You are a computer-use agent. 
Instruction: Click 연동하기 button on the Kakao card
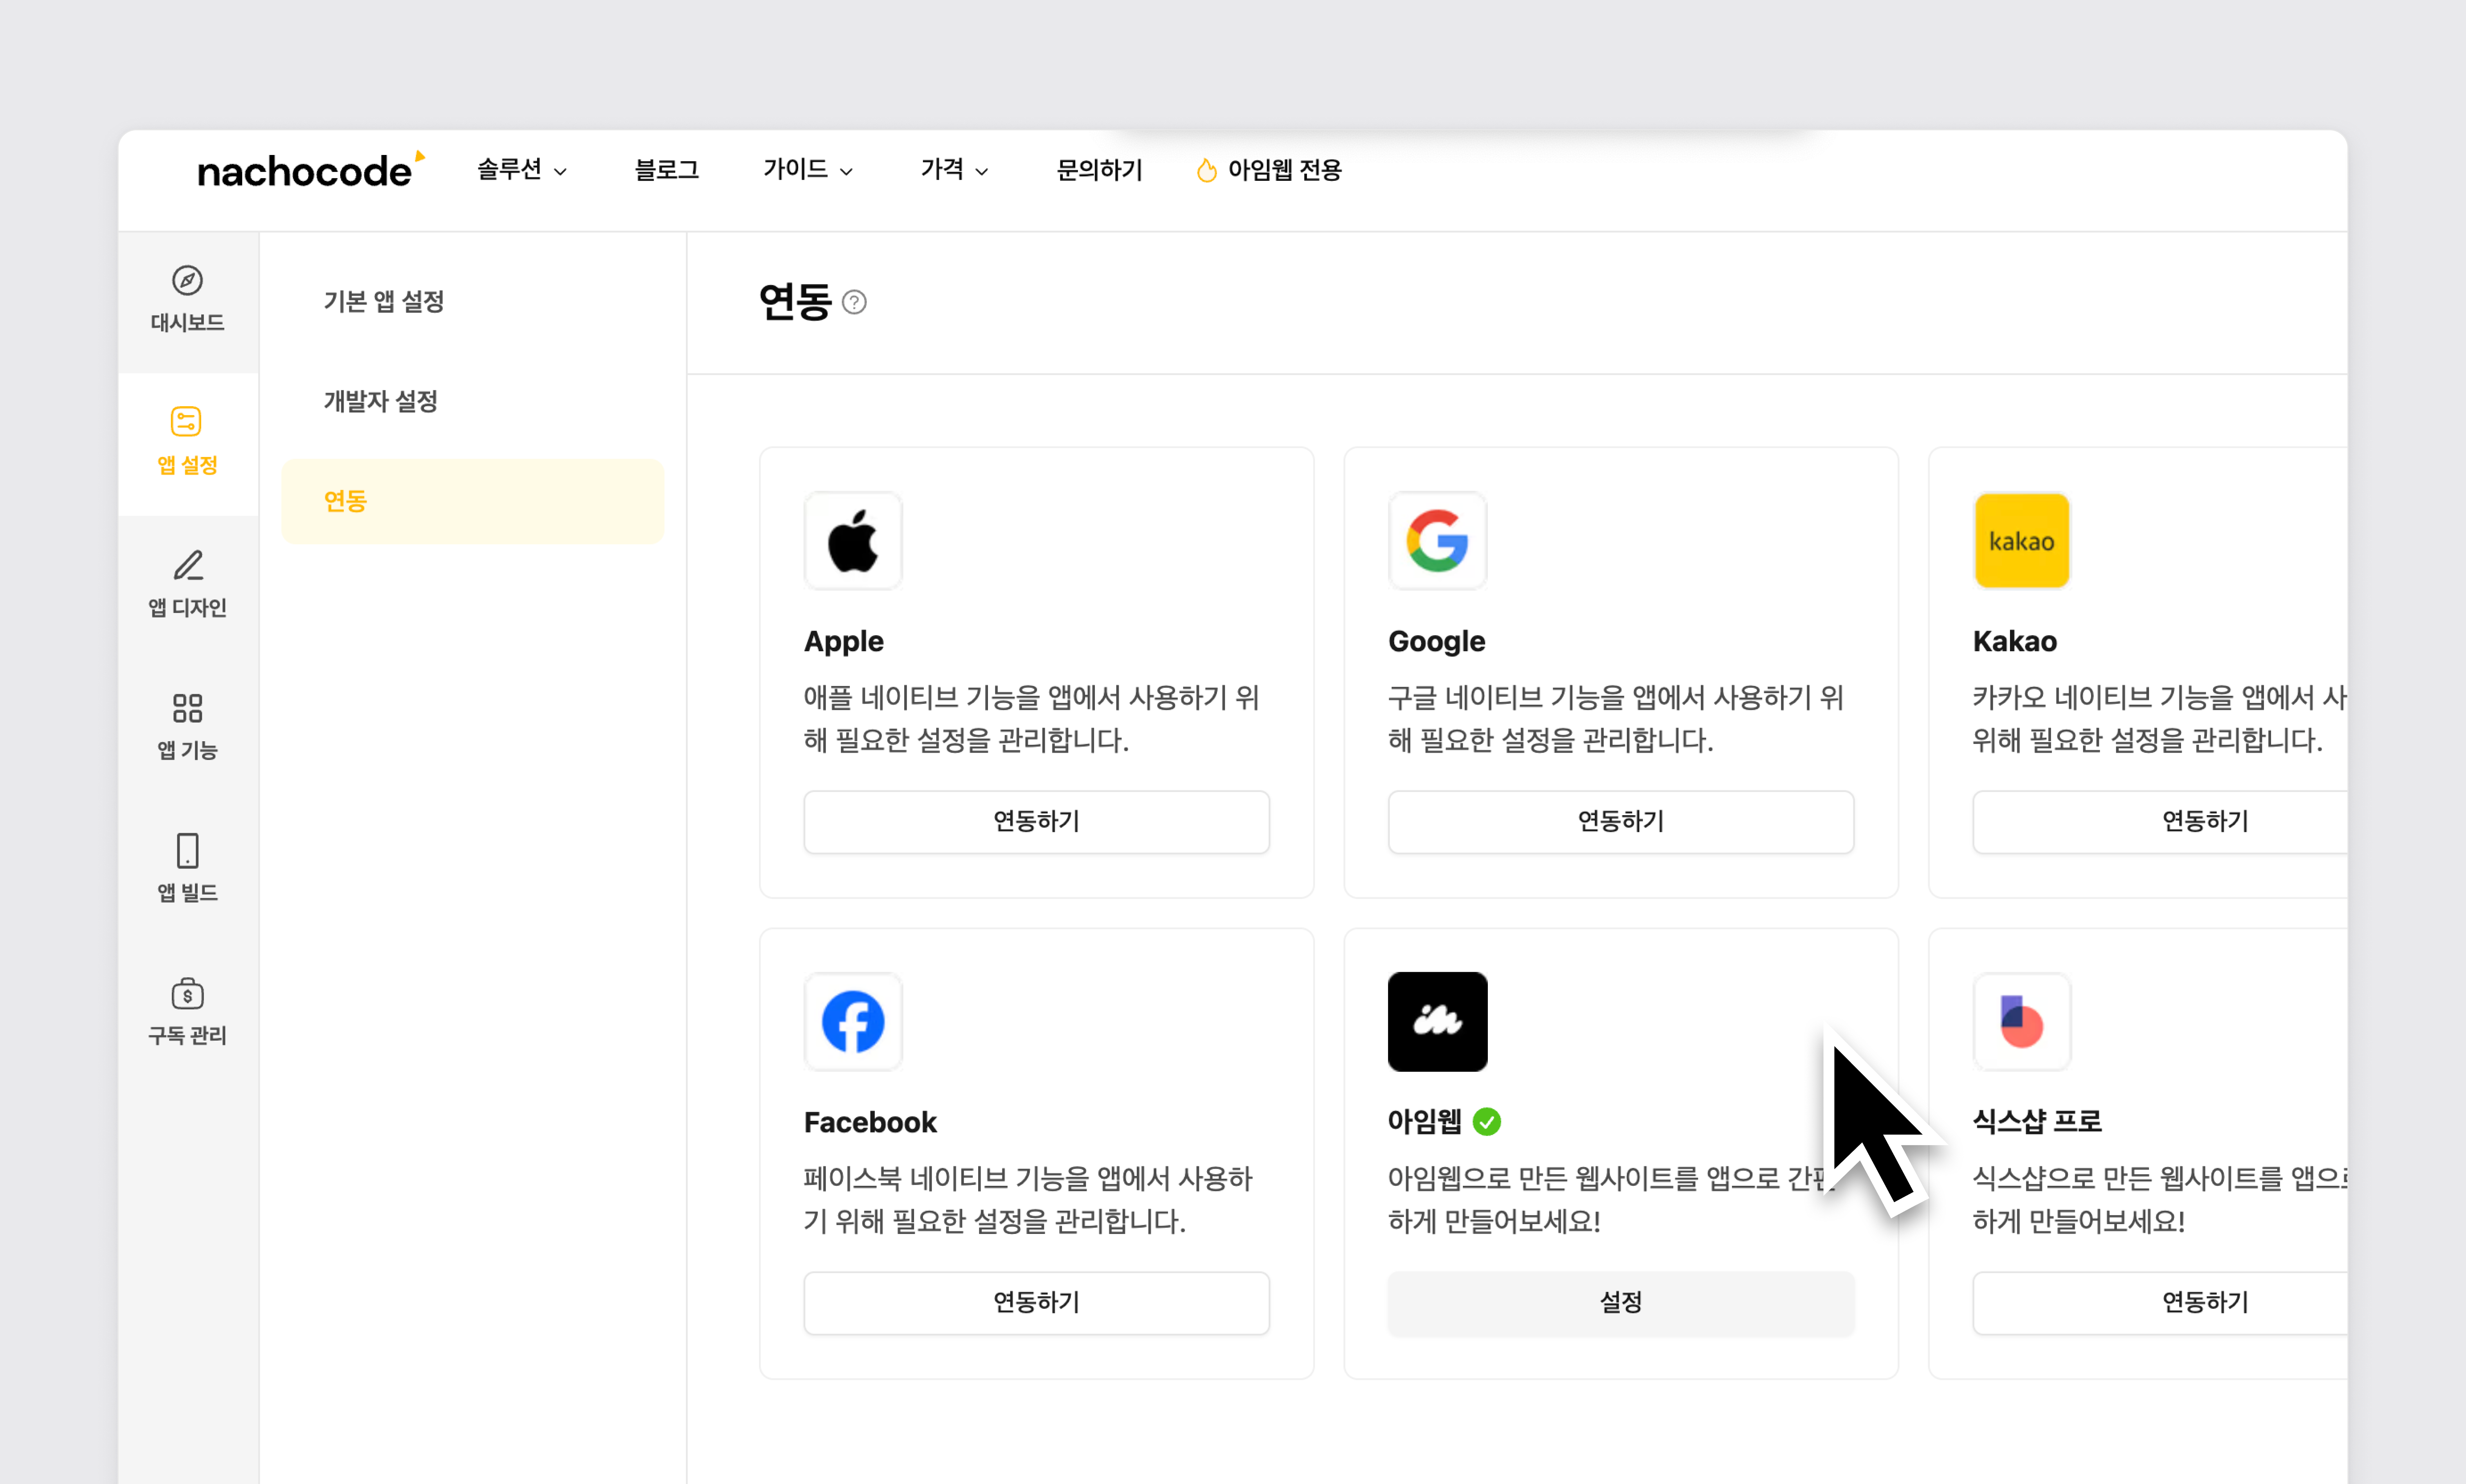click(2160, 822)
